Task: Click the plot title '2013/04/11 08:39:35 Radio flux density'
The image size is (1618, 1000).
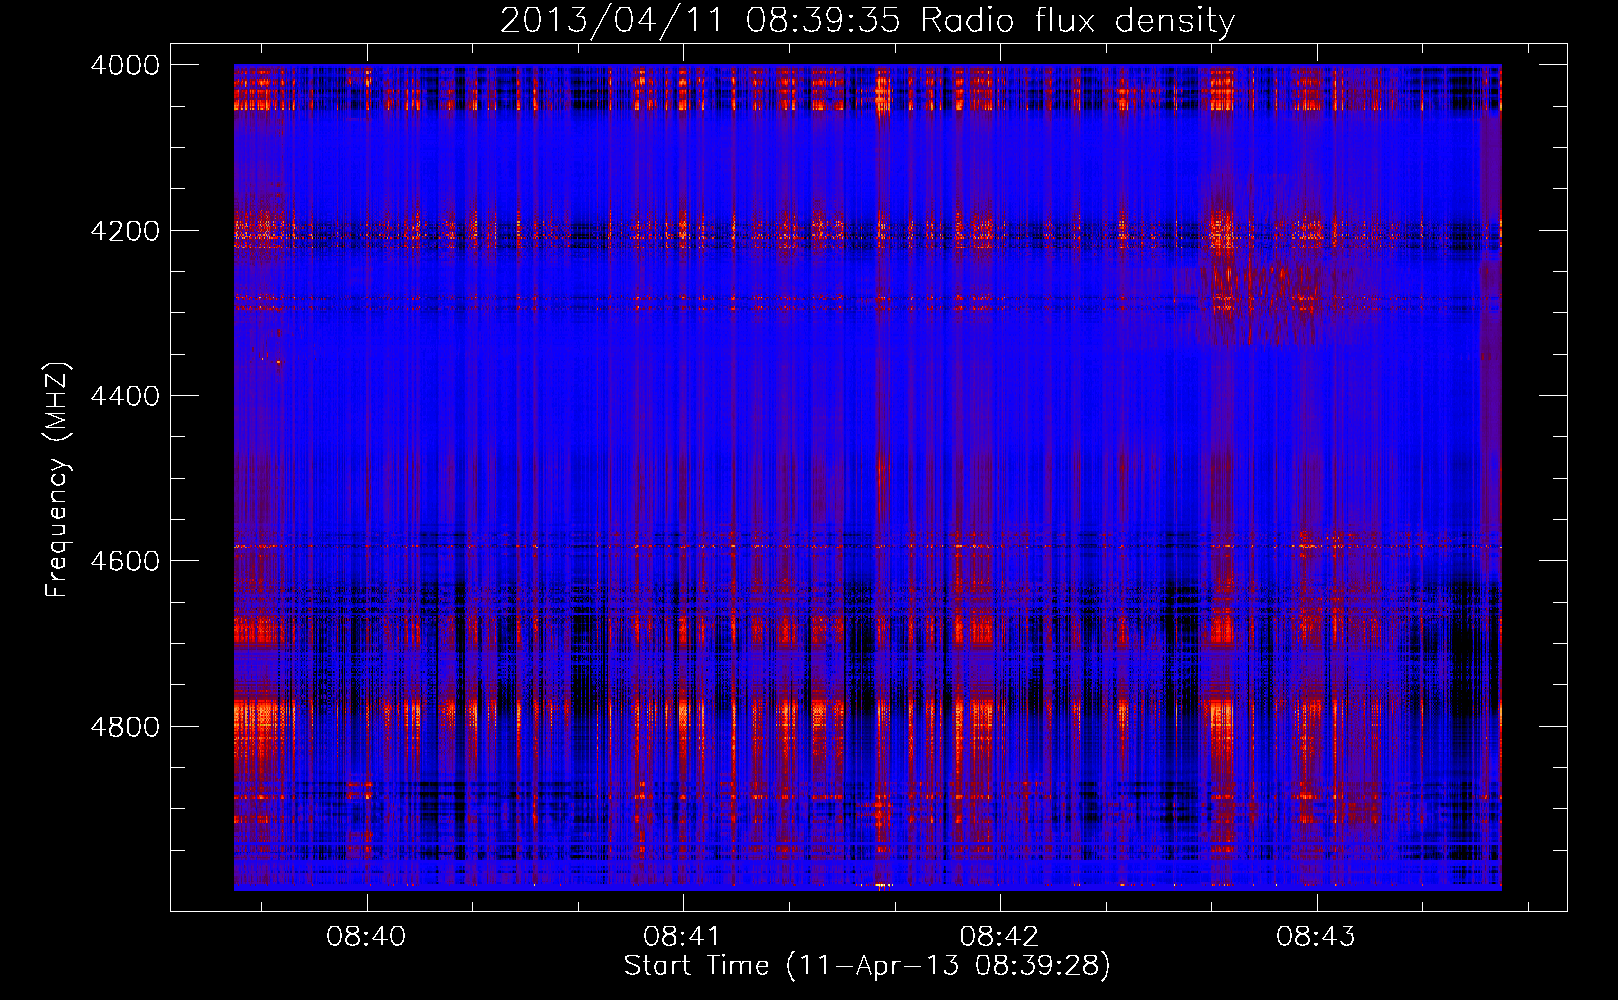Action: point(867,20)
